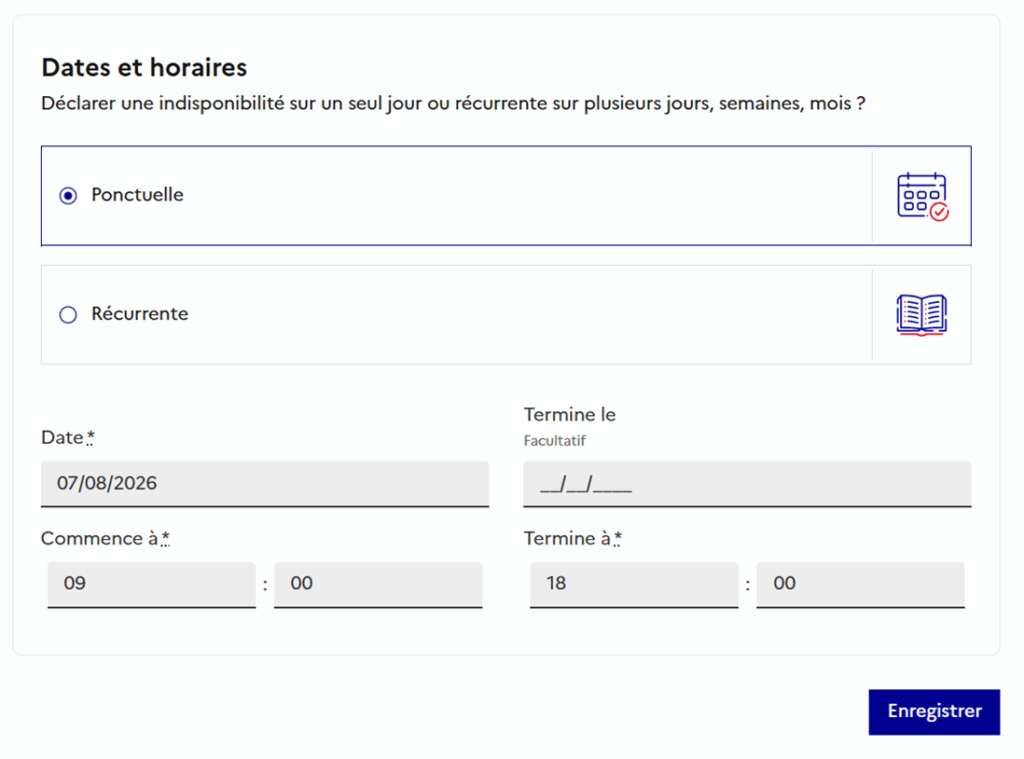The height and width of the screenshot is (759, 1024).
Task: Click the Ponctuelle label text
Action: pos(137,195)
